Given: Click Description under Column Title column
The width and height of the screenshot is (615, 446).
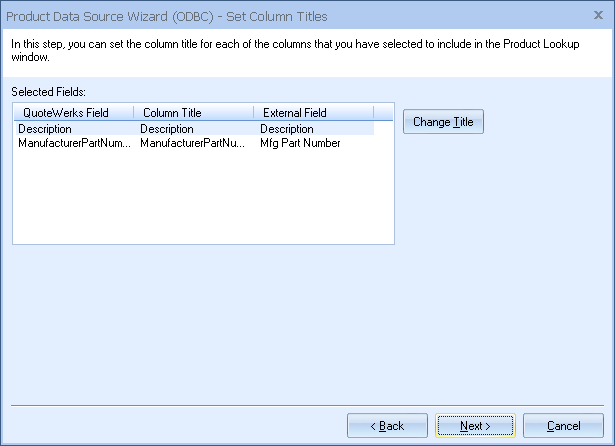Looking at the screenshot, I should coord(167,129).
